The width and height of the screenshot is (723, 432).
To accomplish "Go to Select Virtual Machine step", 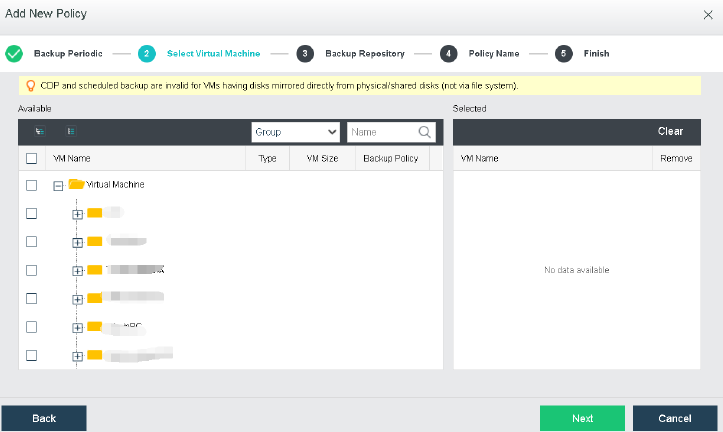I will pos(213,53).
